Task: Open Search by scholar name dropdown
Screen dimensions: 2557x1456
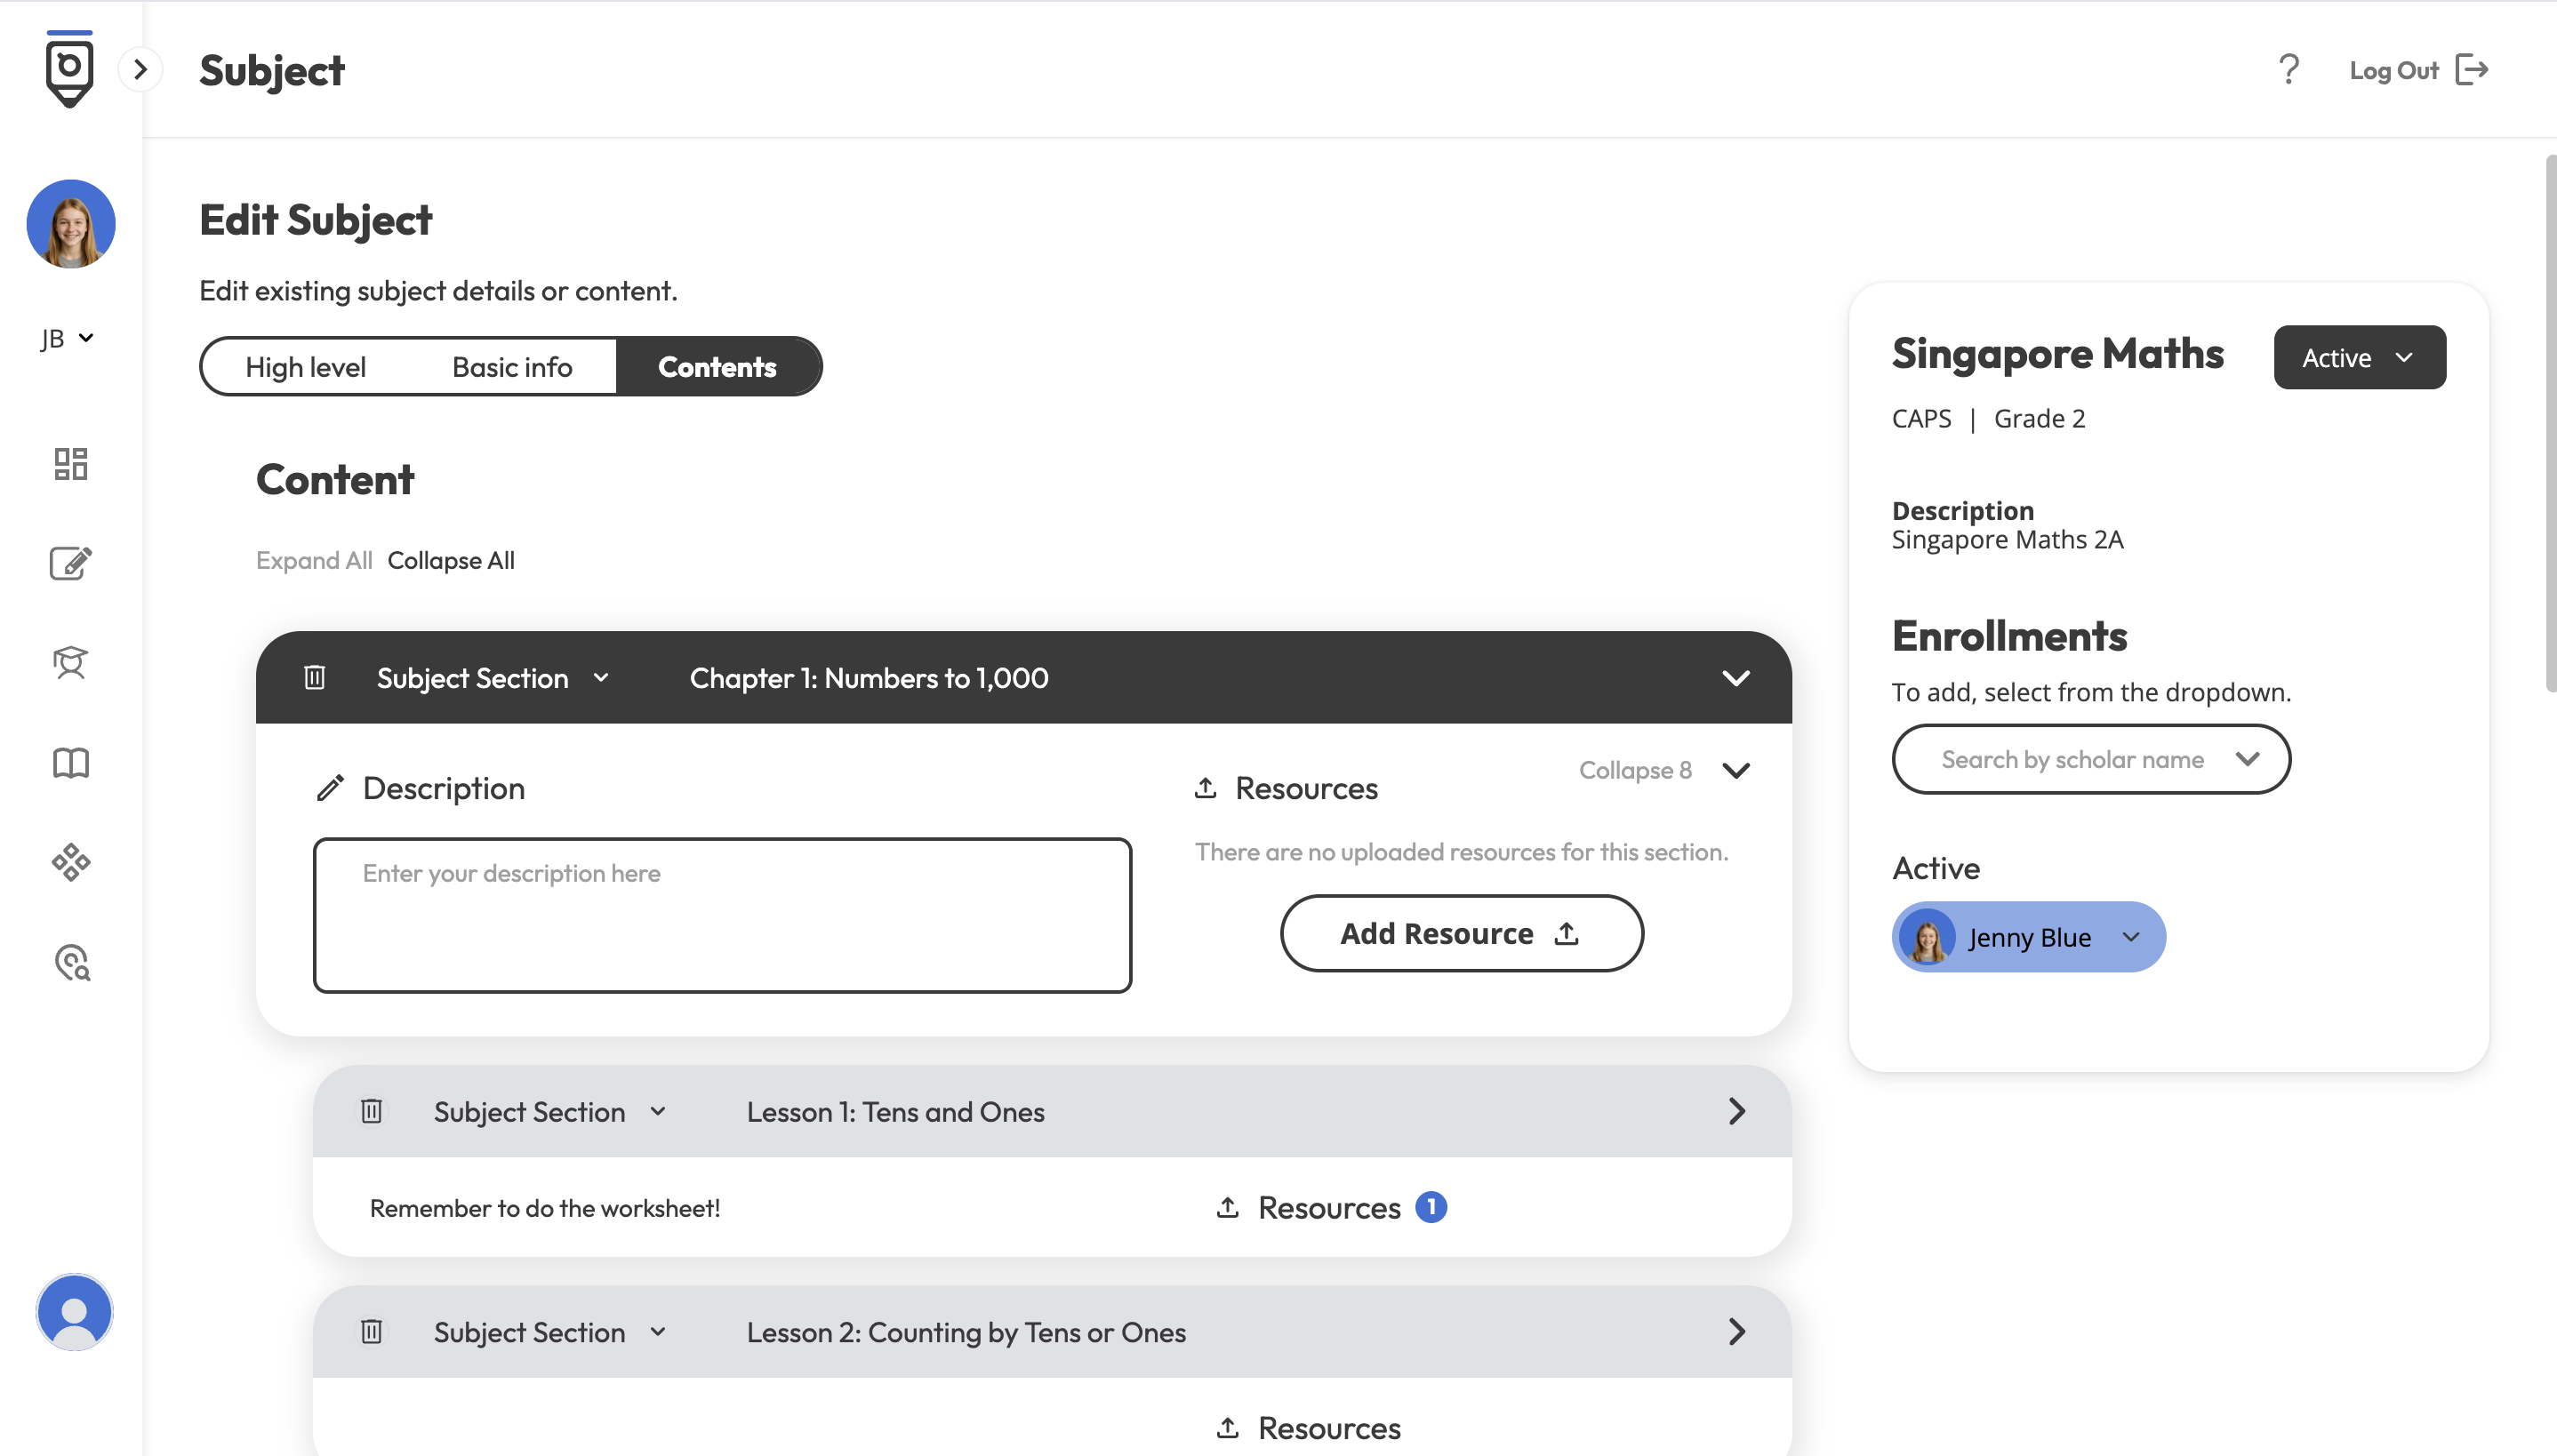Action: coord(2090,759)
